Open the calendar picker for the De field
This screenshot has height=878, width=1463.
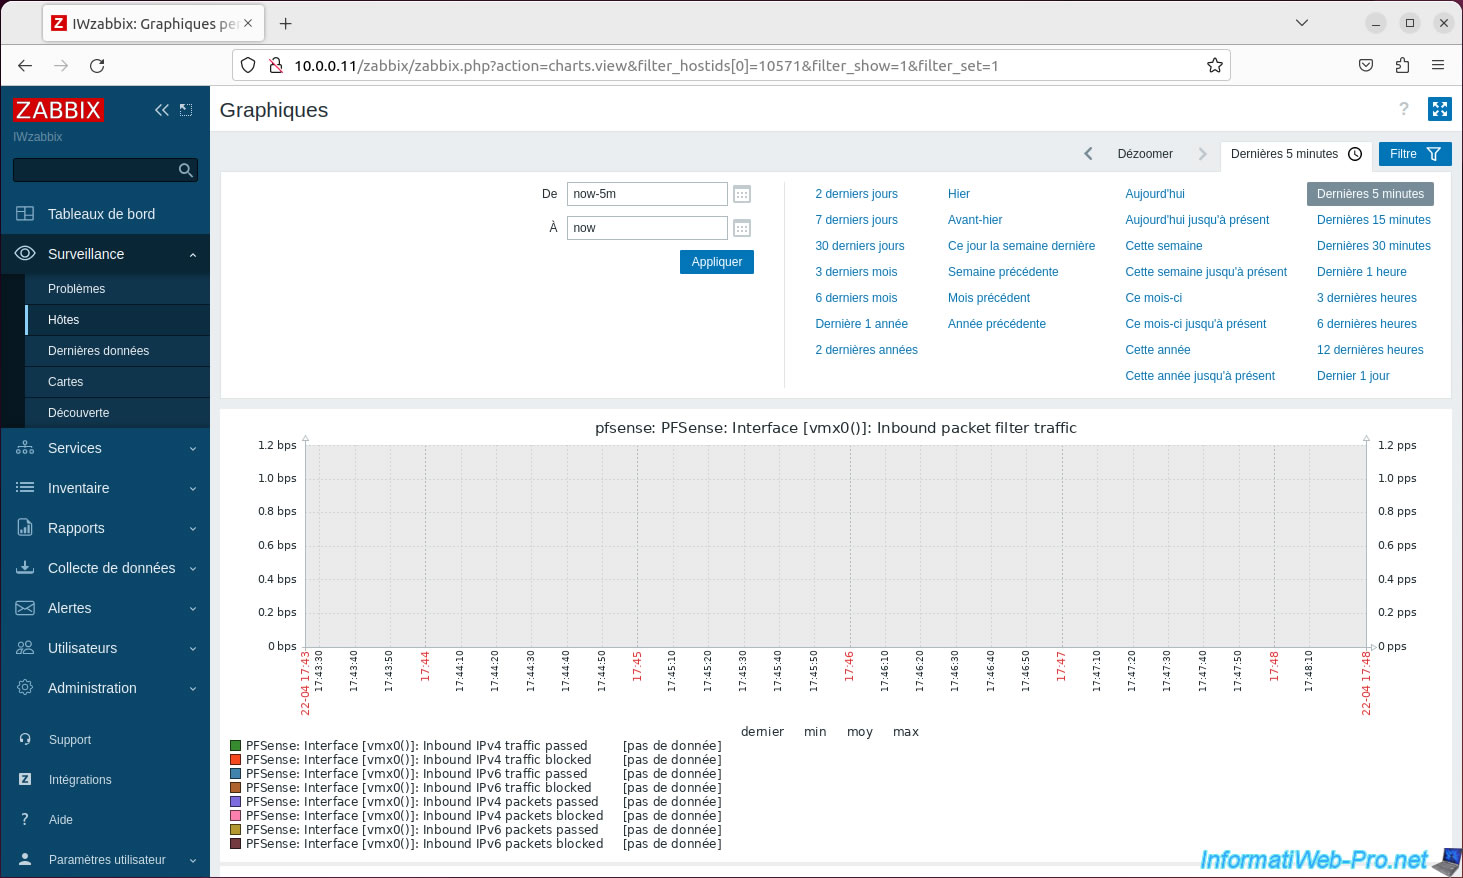click(x=742, y=194)
